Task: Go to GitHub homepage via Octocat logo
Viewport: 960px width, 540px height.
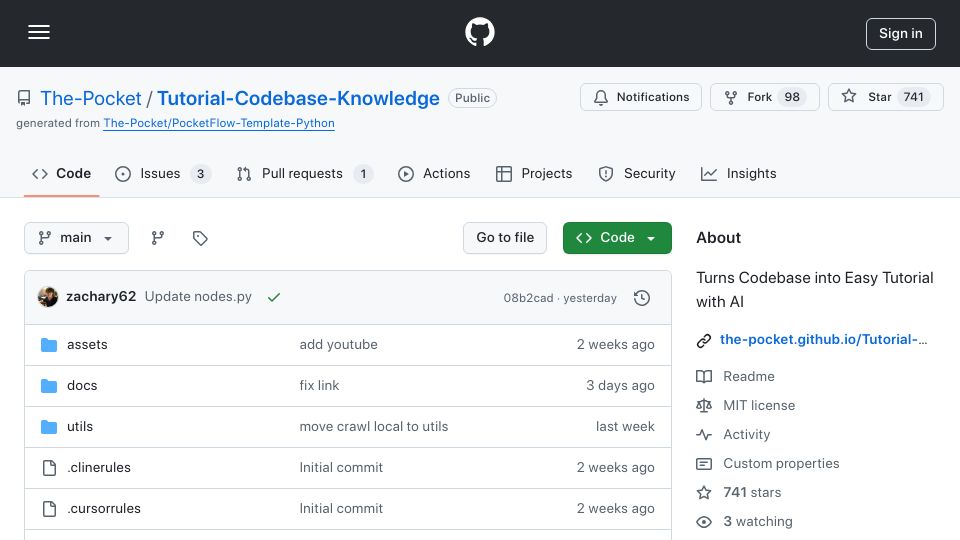Action: click(x=479, y=32)
